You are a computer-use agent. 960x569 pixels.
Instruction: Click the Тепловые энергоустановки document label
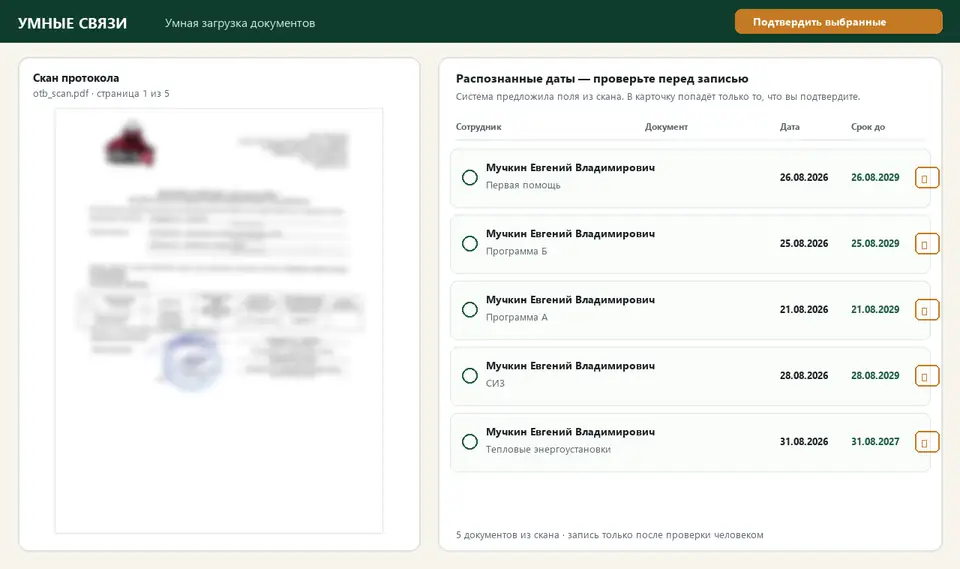pyautogui.click(x=548, y=450)
